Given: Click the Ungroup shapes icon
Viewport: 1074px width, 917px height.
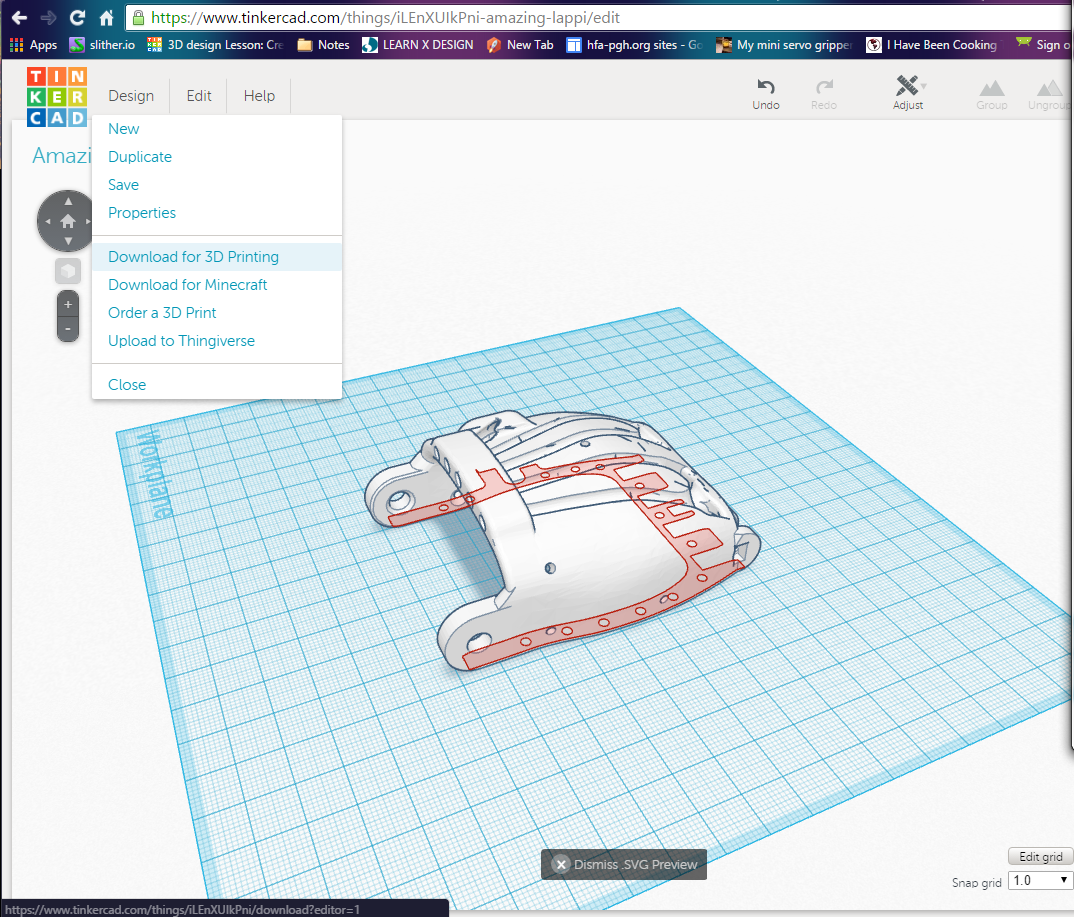Looking at the screenshot, I should (x=1049, y=95).
